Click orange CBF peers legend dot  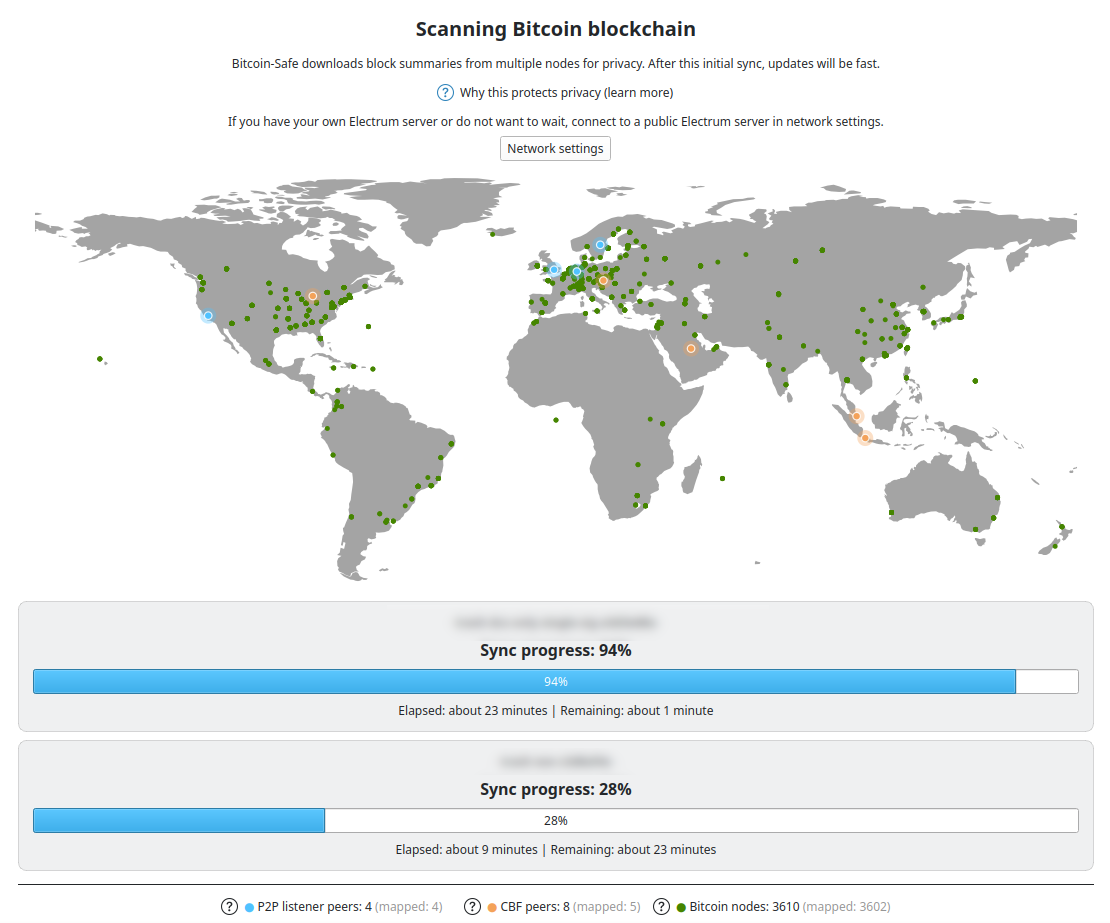[492, 907]
